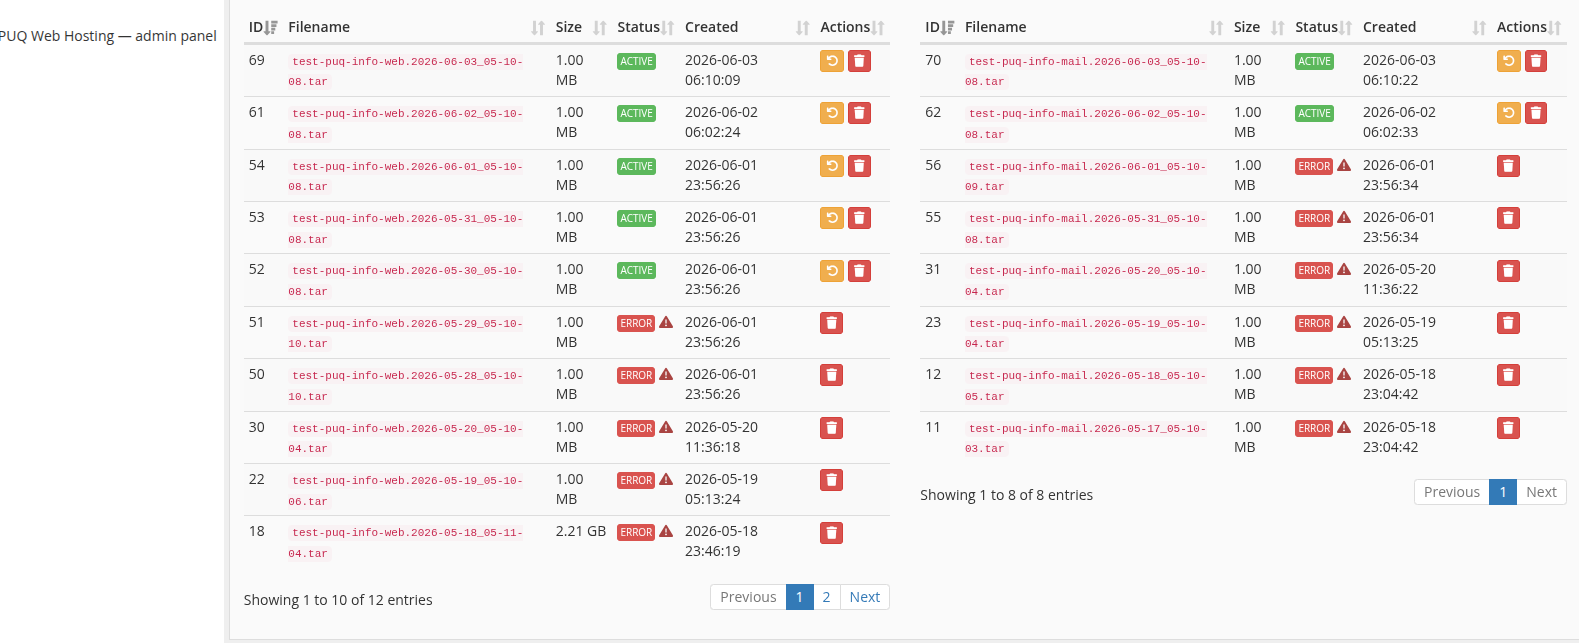This screenshot has width=1579, height=643.
Task: Sort mail backups table by Filename
Action: pyautogui.click(x=1094, y=27)
